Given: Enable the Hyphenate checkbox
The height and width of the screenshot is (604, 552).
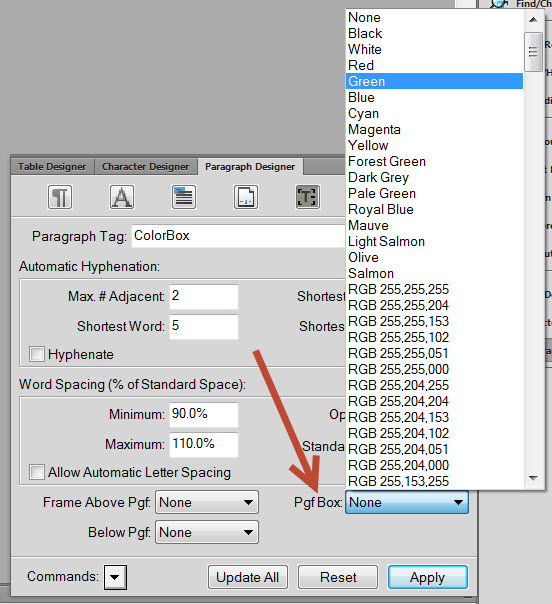Looking at the screenshot, I should coord(37,354).
